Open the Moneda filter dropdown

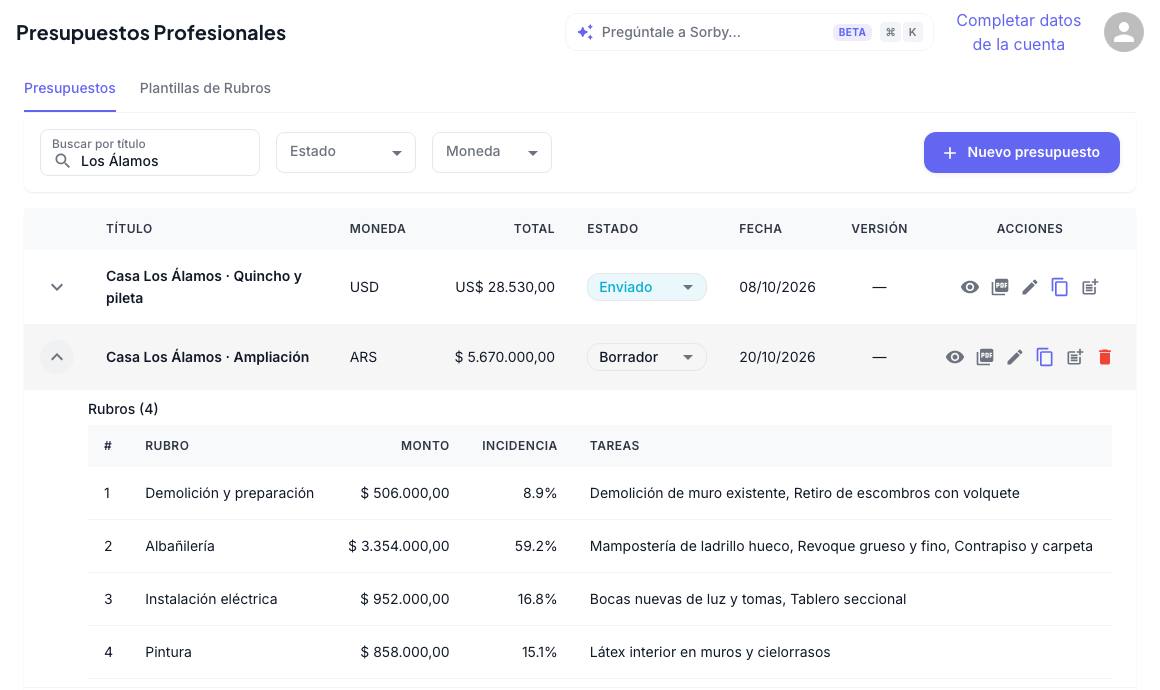pos(491,152)
